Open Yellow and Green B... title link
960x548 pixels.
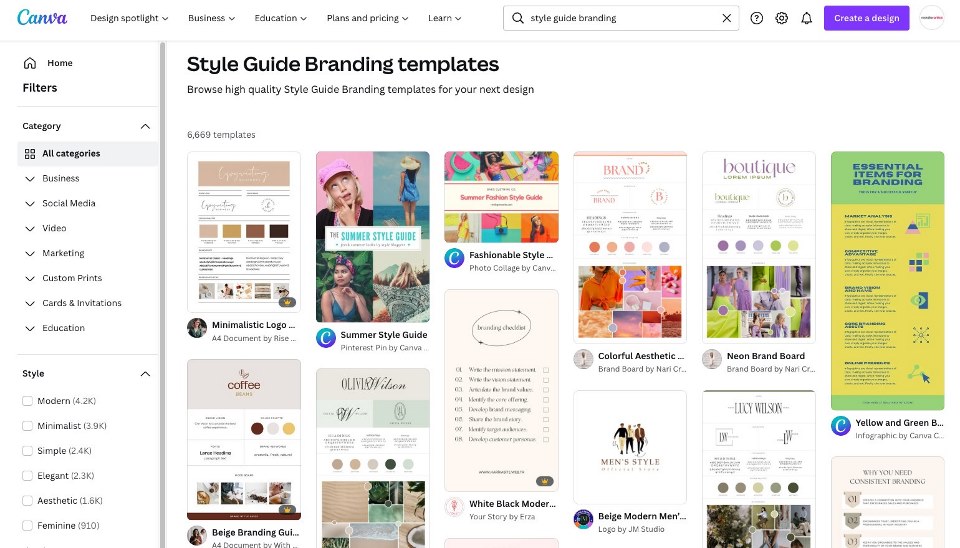(899, 422)
